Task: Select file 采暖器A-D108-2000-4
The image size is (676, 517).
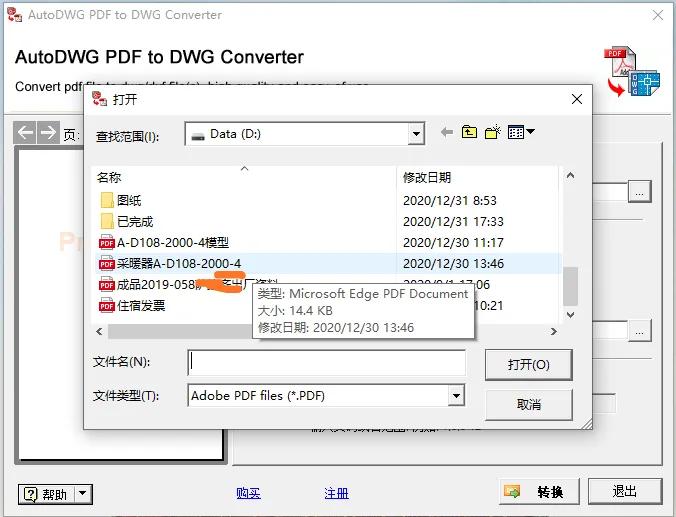Action: (179, 263)
